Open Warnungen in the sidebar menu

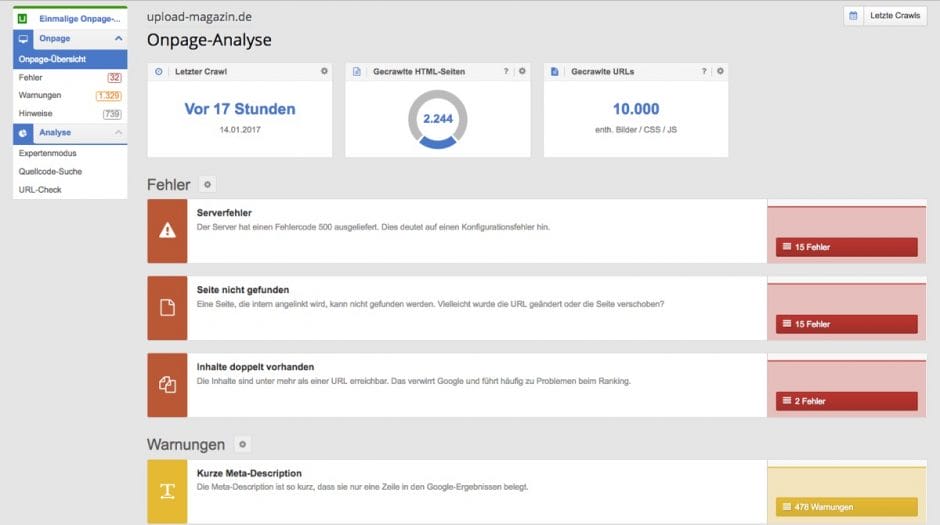(x=40, y=96)
